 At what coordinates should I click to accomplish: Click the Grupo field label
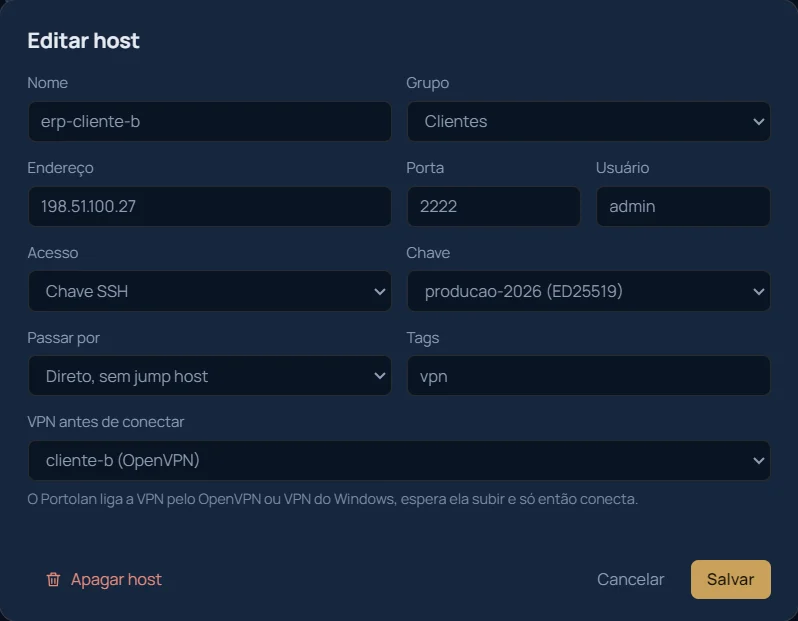[x=428, y=83]
